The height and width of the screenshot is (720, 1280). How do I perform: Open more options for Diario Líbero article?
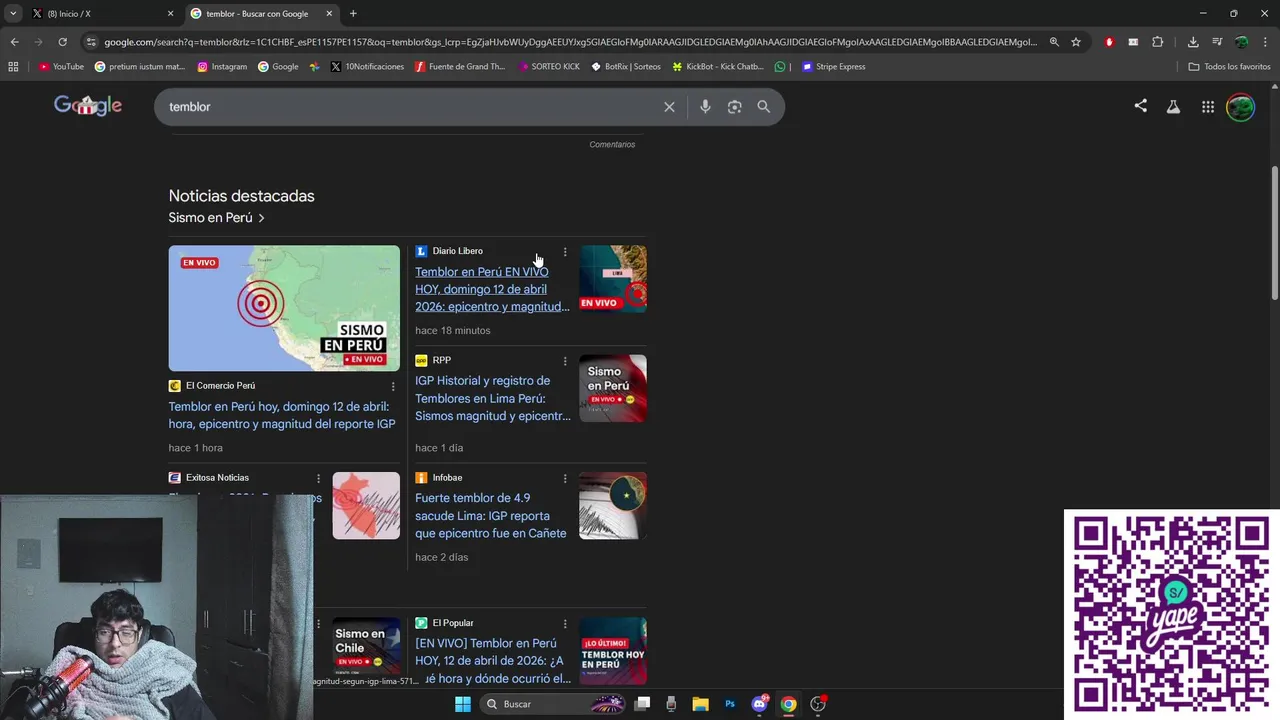tap(565, 252)
